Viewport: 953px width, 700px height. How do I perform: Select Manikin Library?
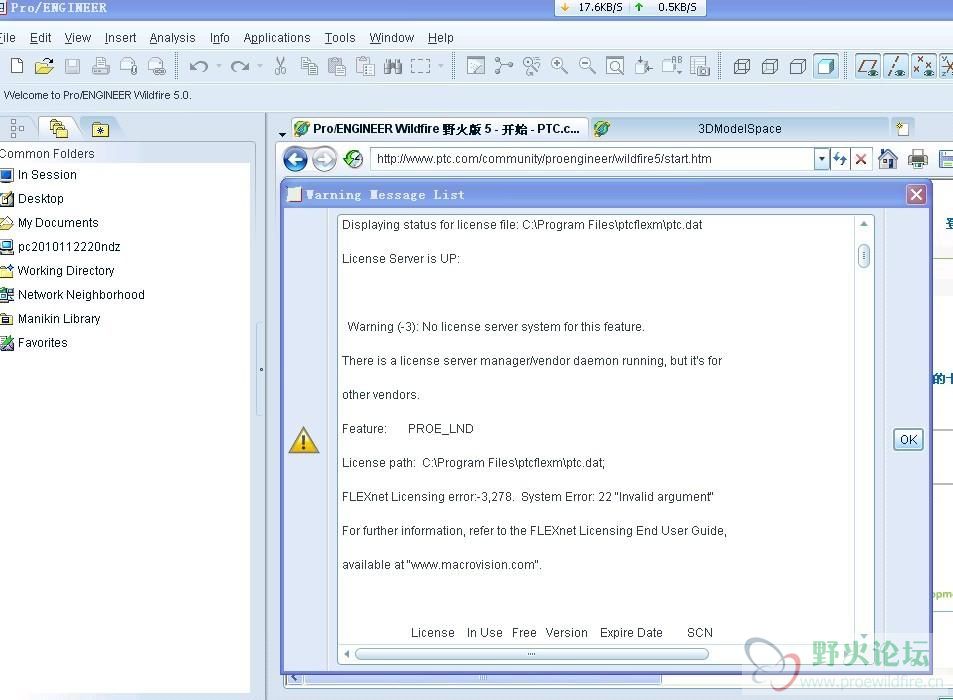pyautogui.click(x=51, y=319)
